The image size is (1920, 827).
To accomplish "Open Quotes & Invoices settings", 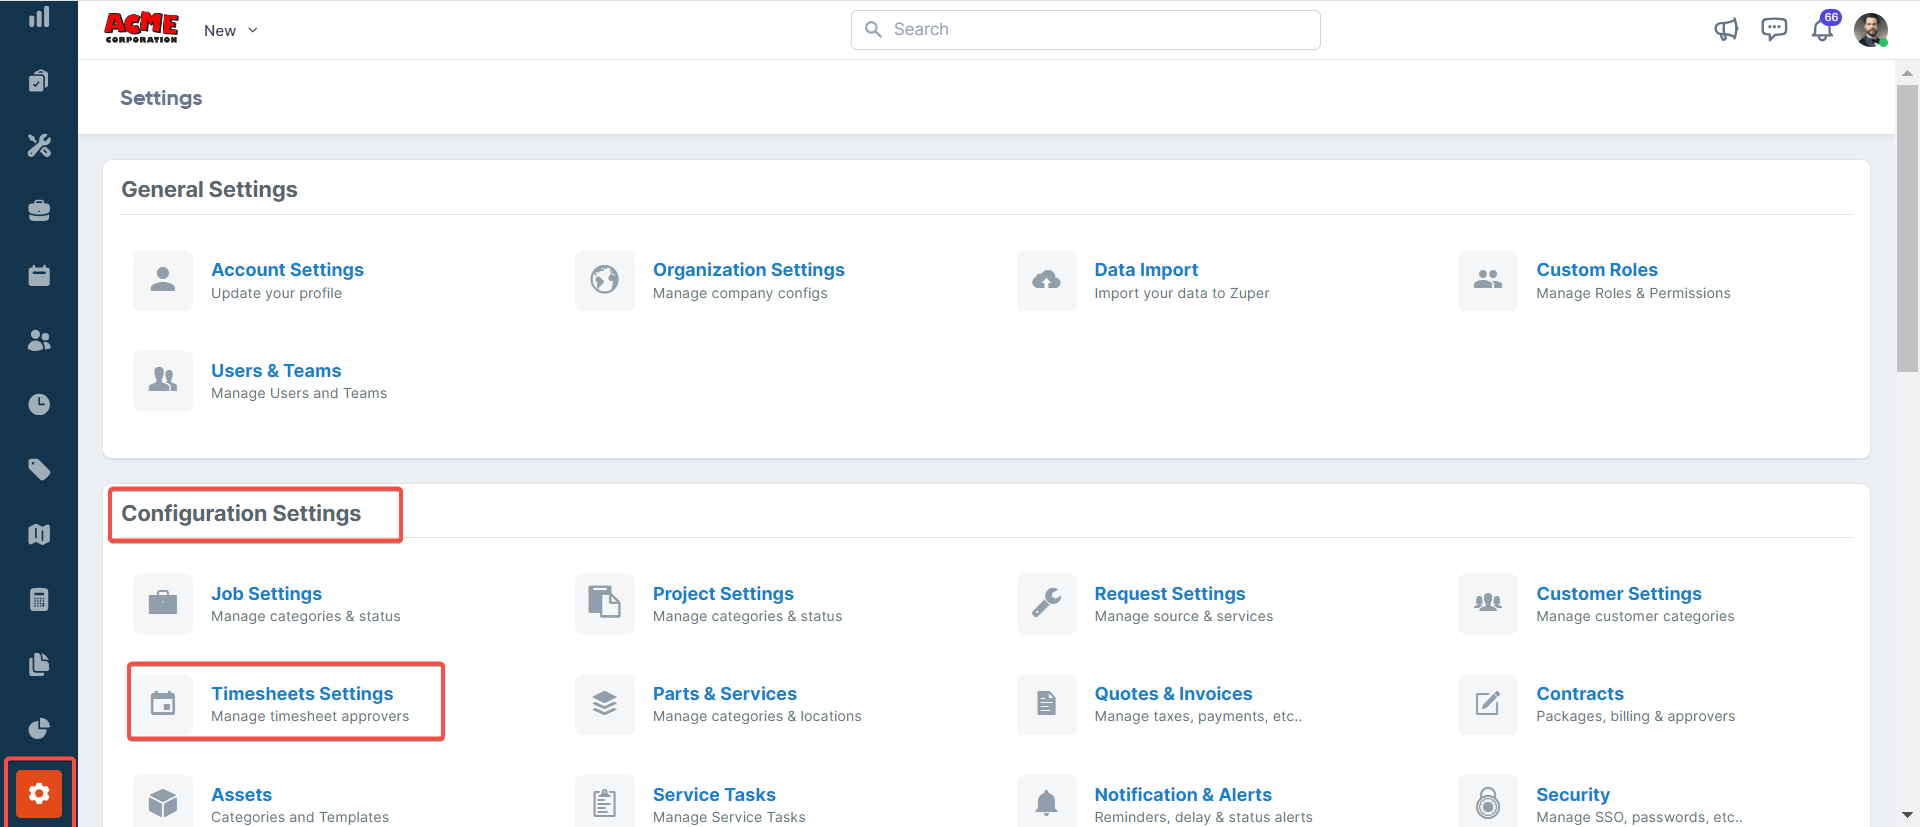I will pyautogui.click(x=1173, y=694).
